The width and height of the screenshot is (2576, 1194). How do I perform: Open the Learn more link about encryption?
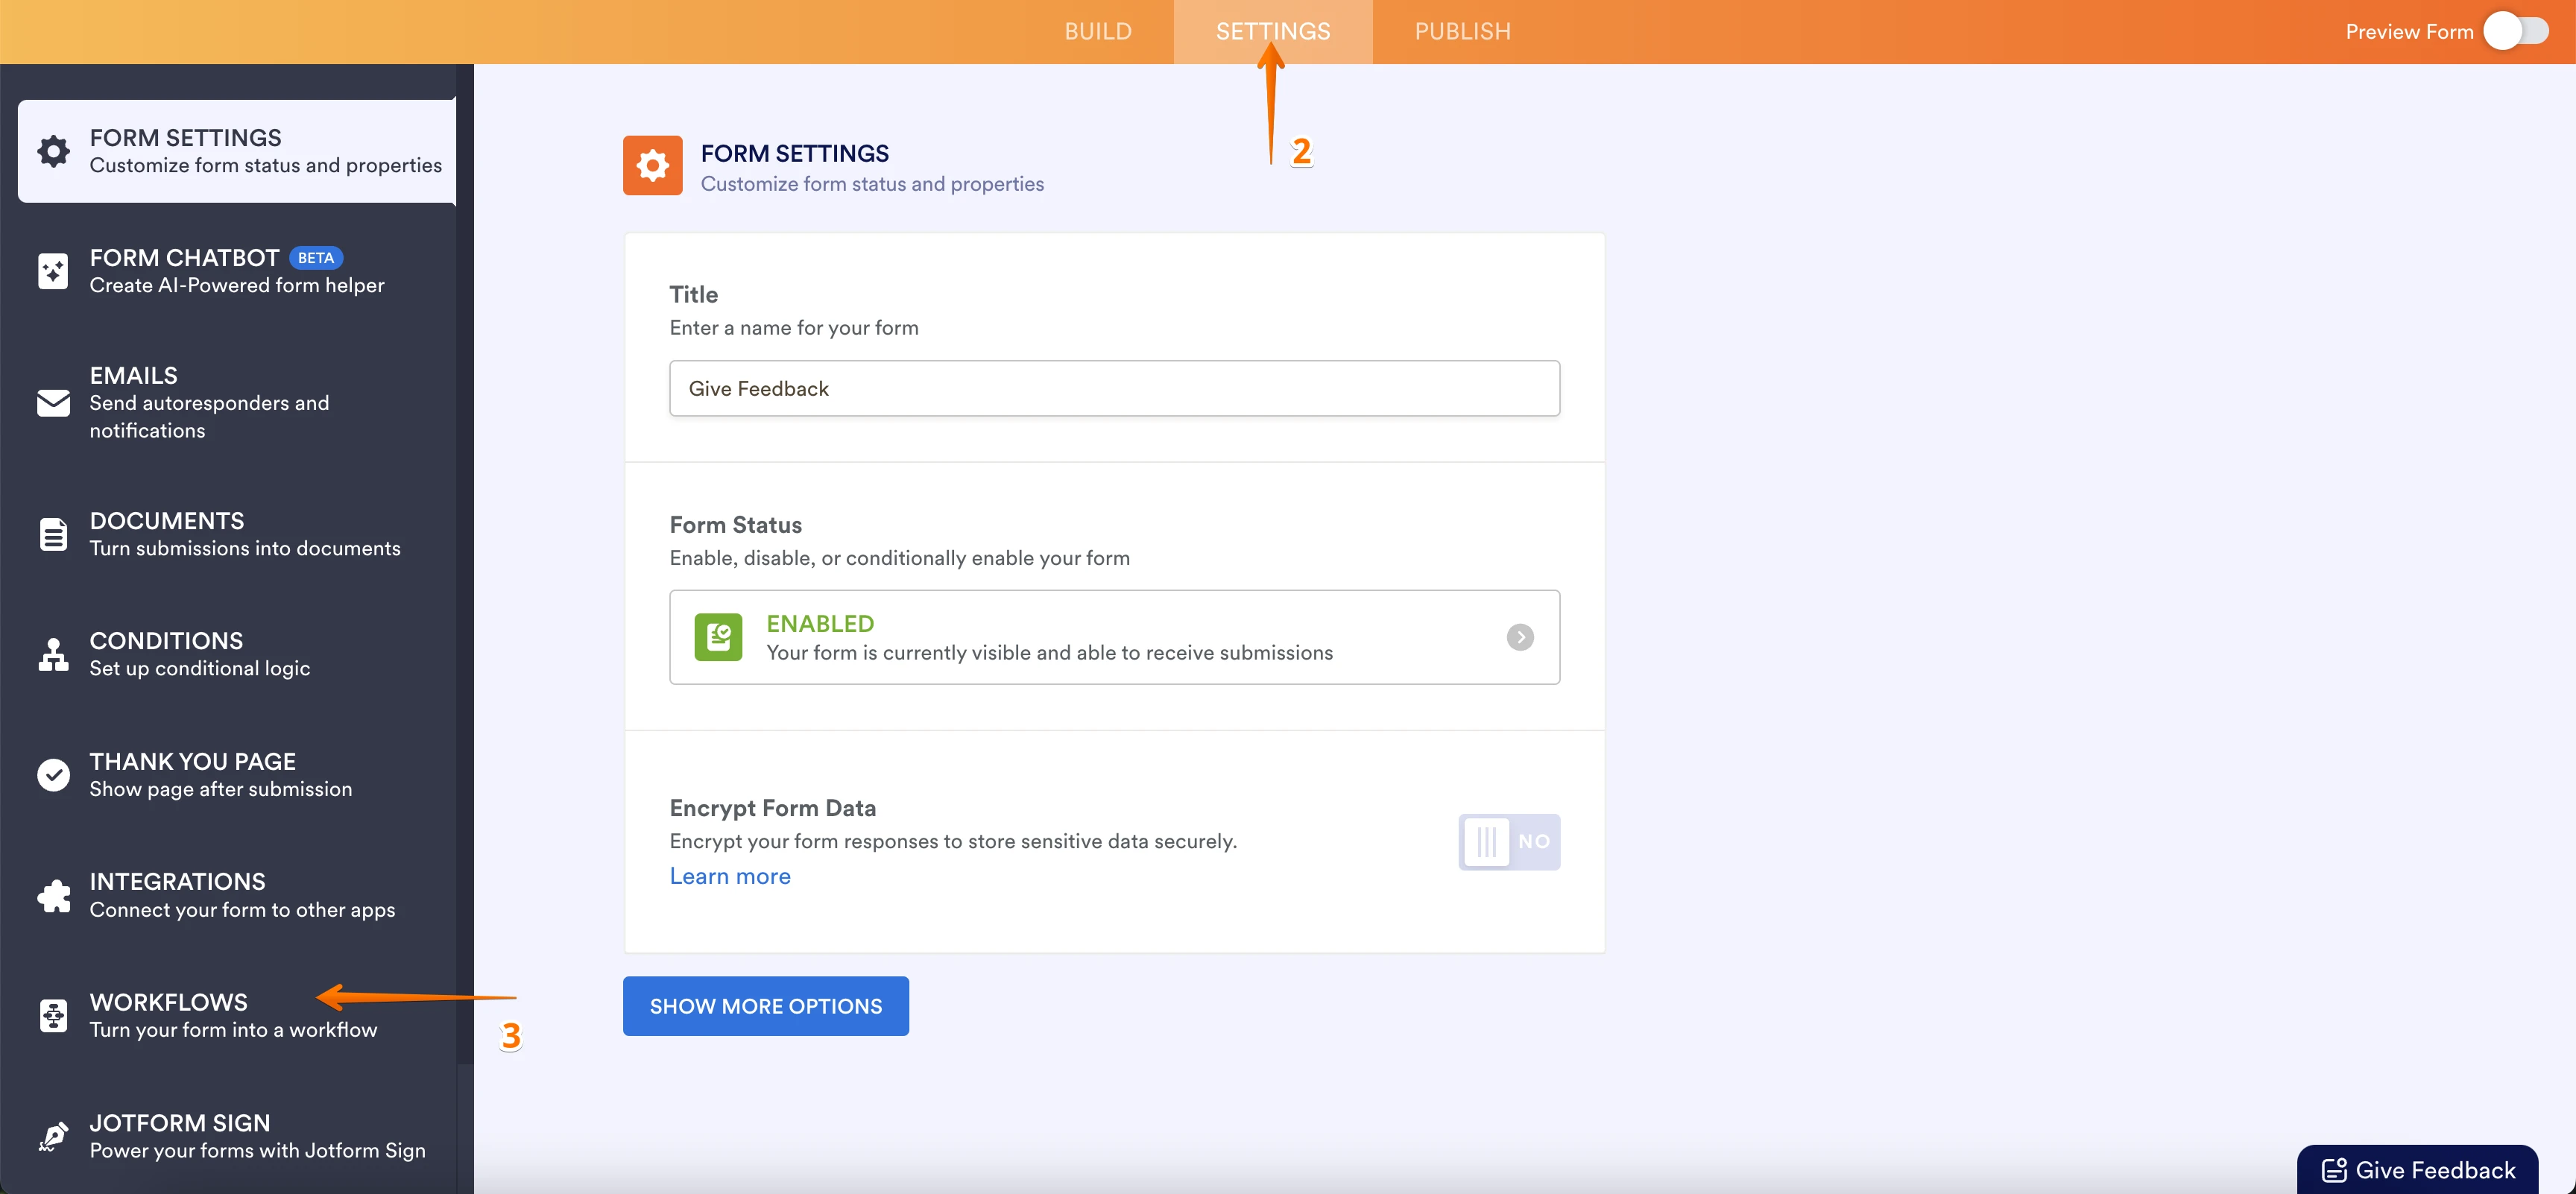[729, 876]
